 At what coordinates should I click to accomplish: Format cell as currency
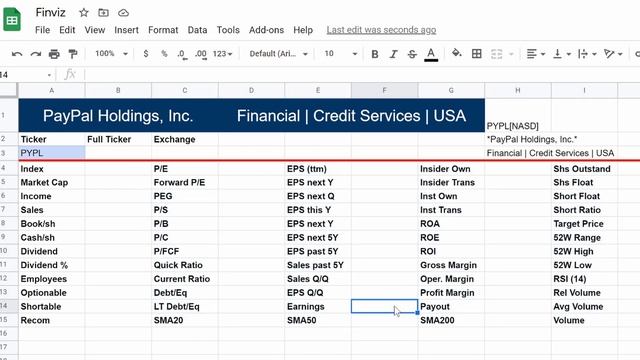(x=146, y=53)
